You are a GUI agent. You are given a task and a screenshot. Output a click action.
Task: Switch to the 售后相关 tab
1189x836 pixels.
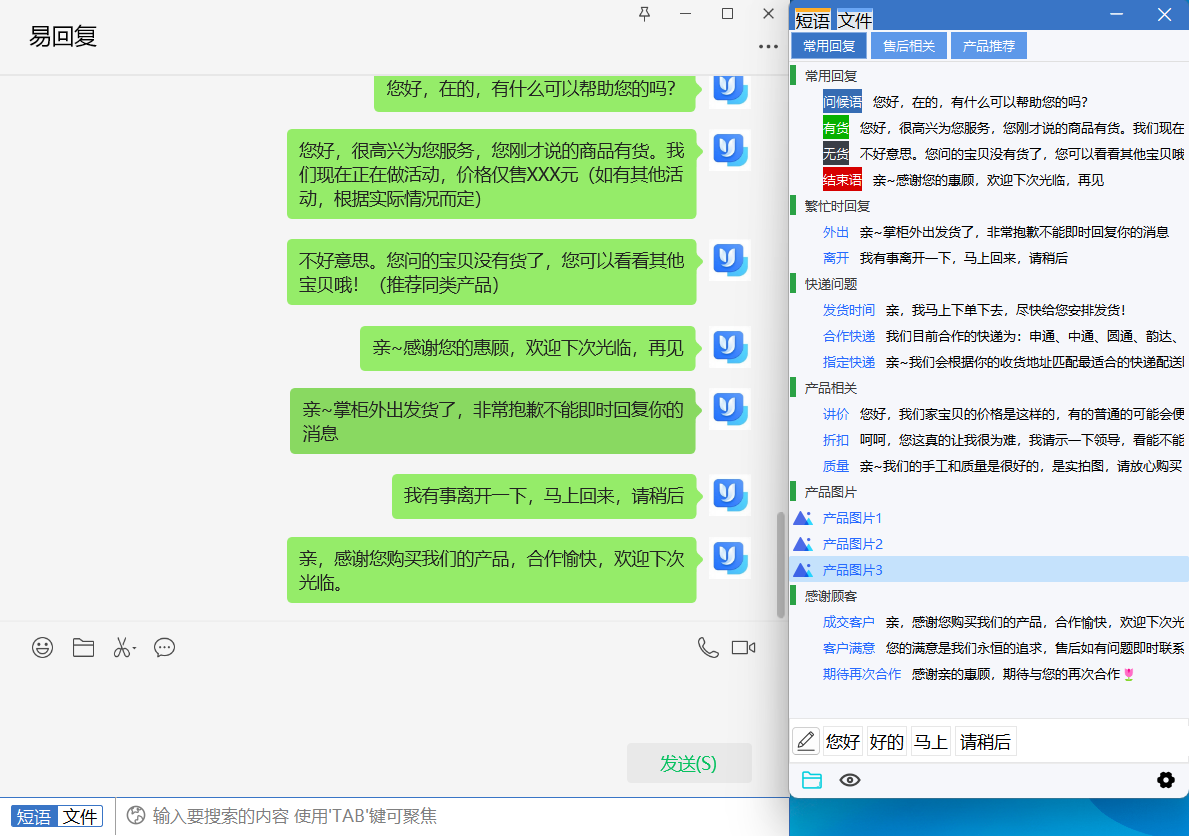(x=908, y=45)
